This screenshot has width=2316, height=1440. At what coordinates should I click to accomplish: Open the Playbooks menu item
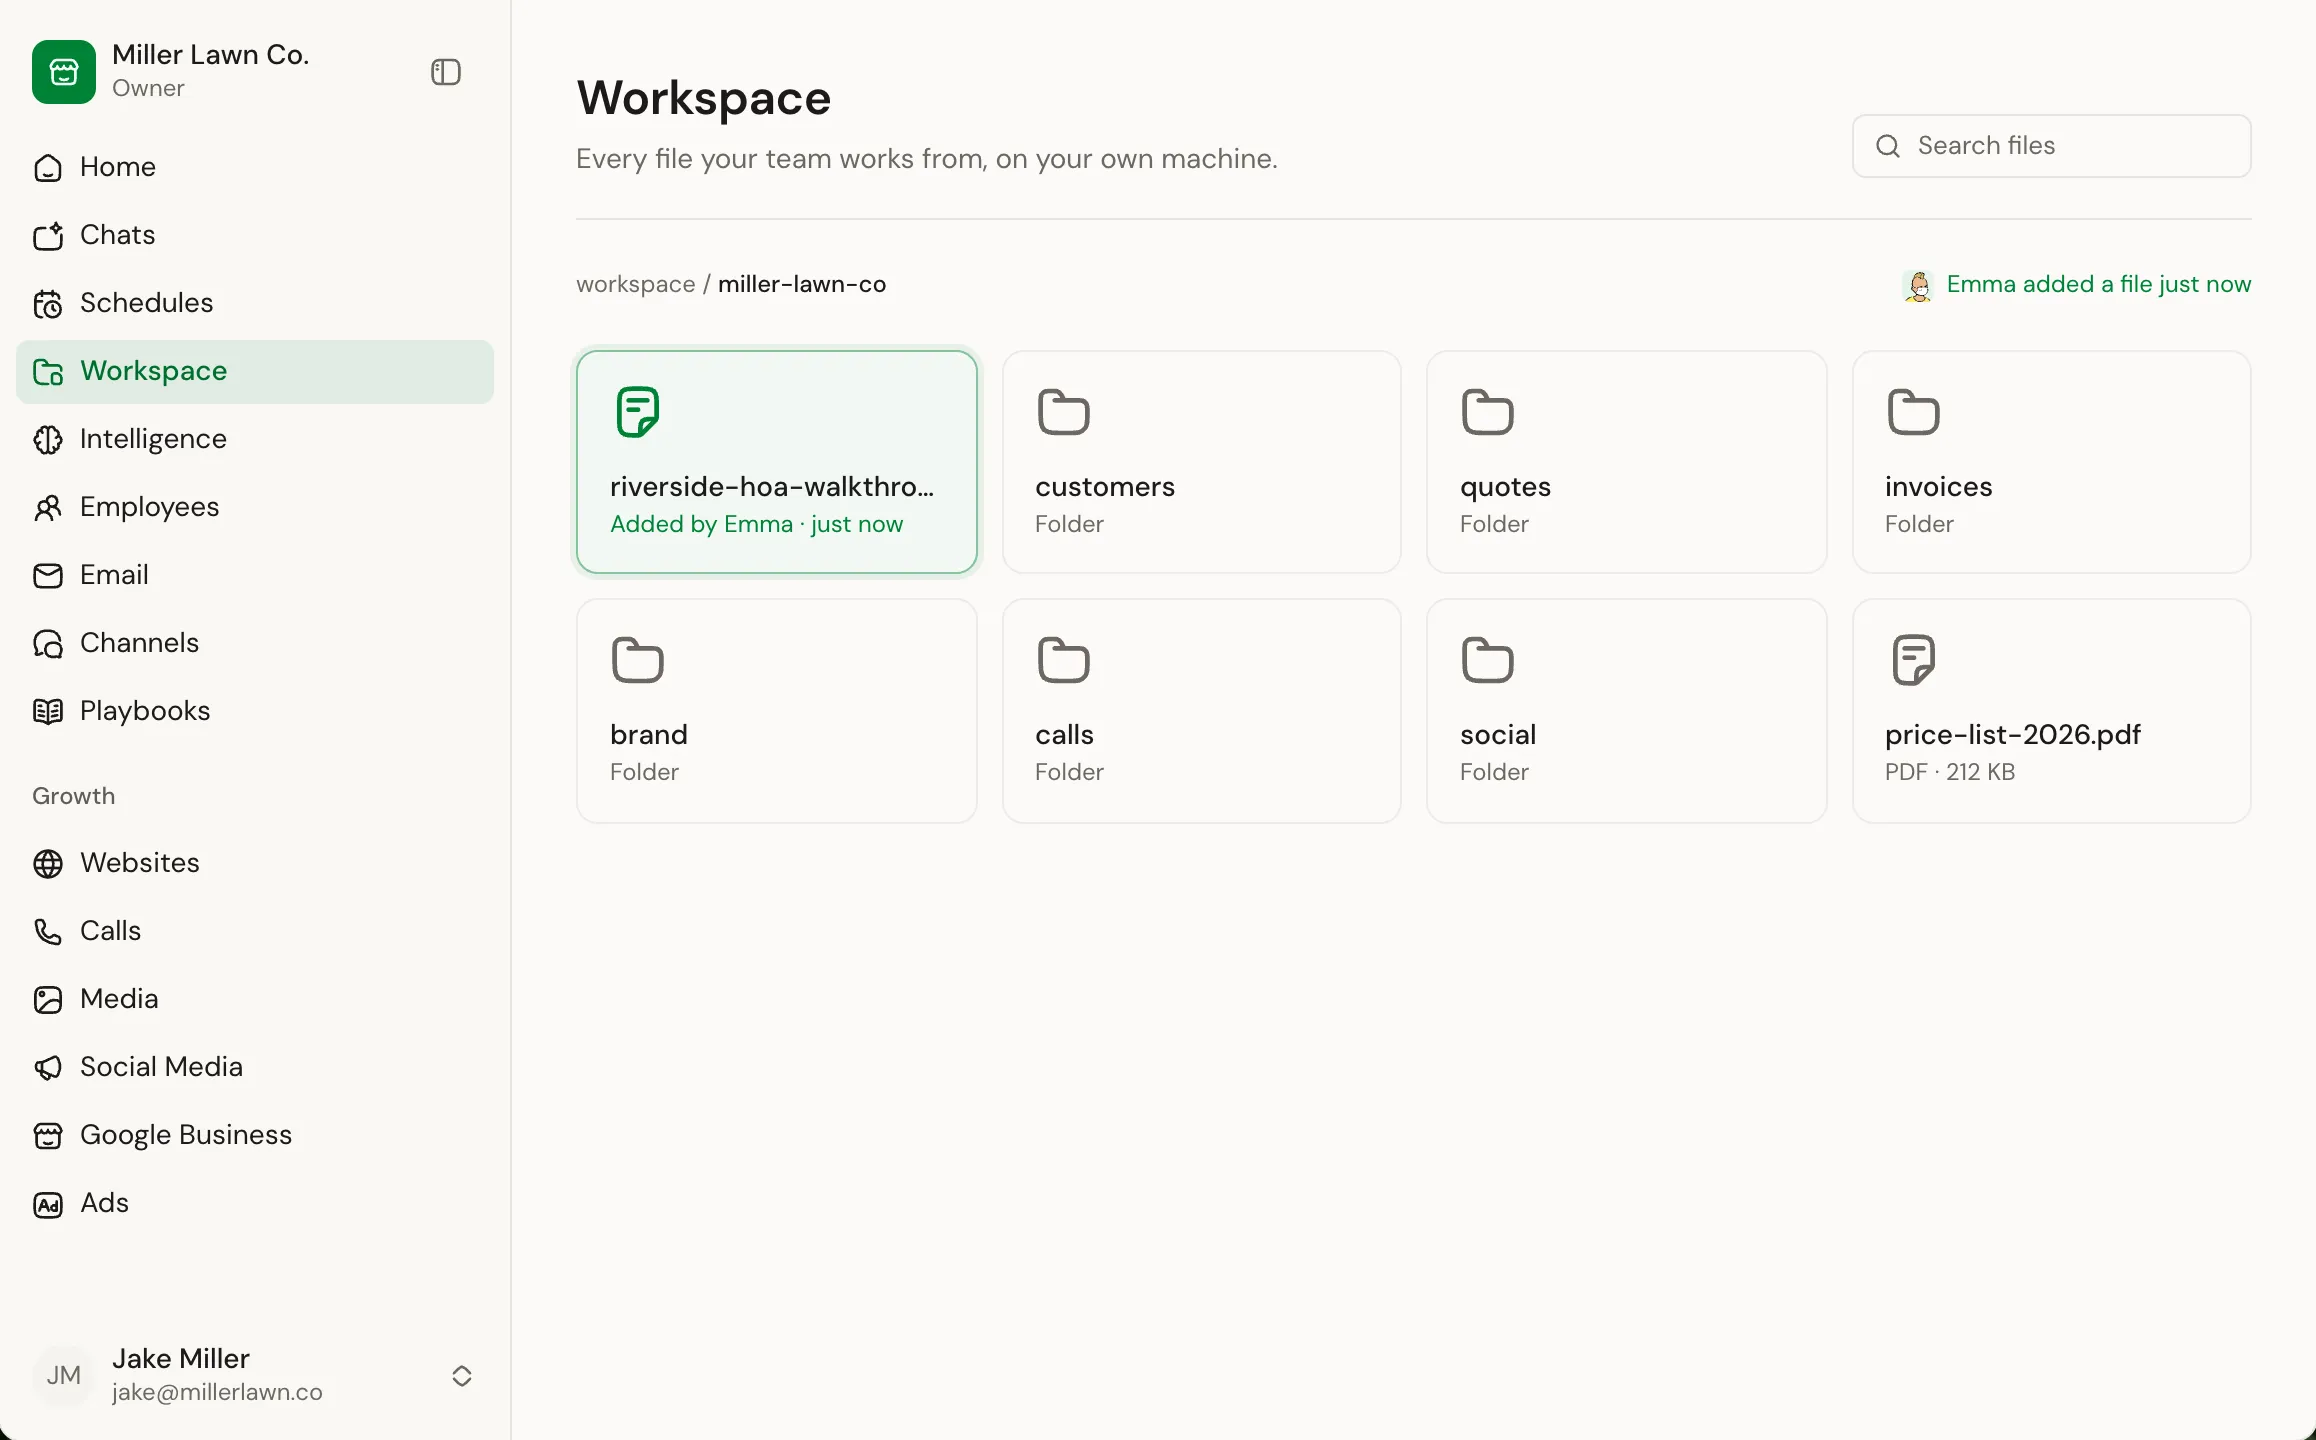click(255, 711)
